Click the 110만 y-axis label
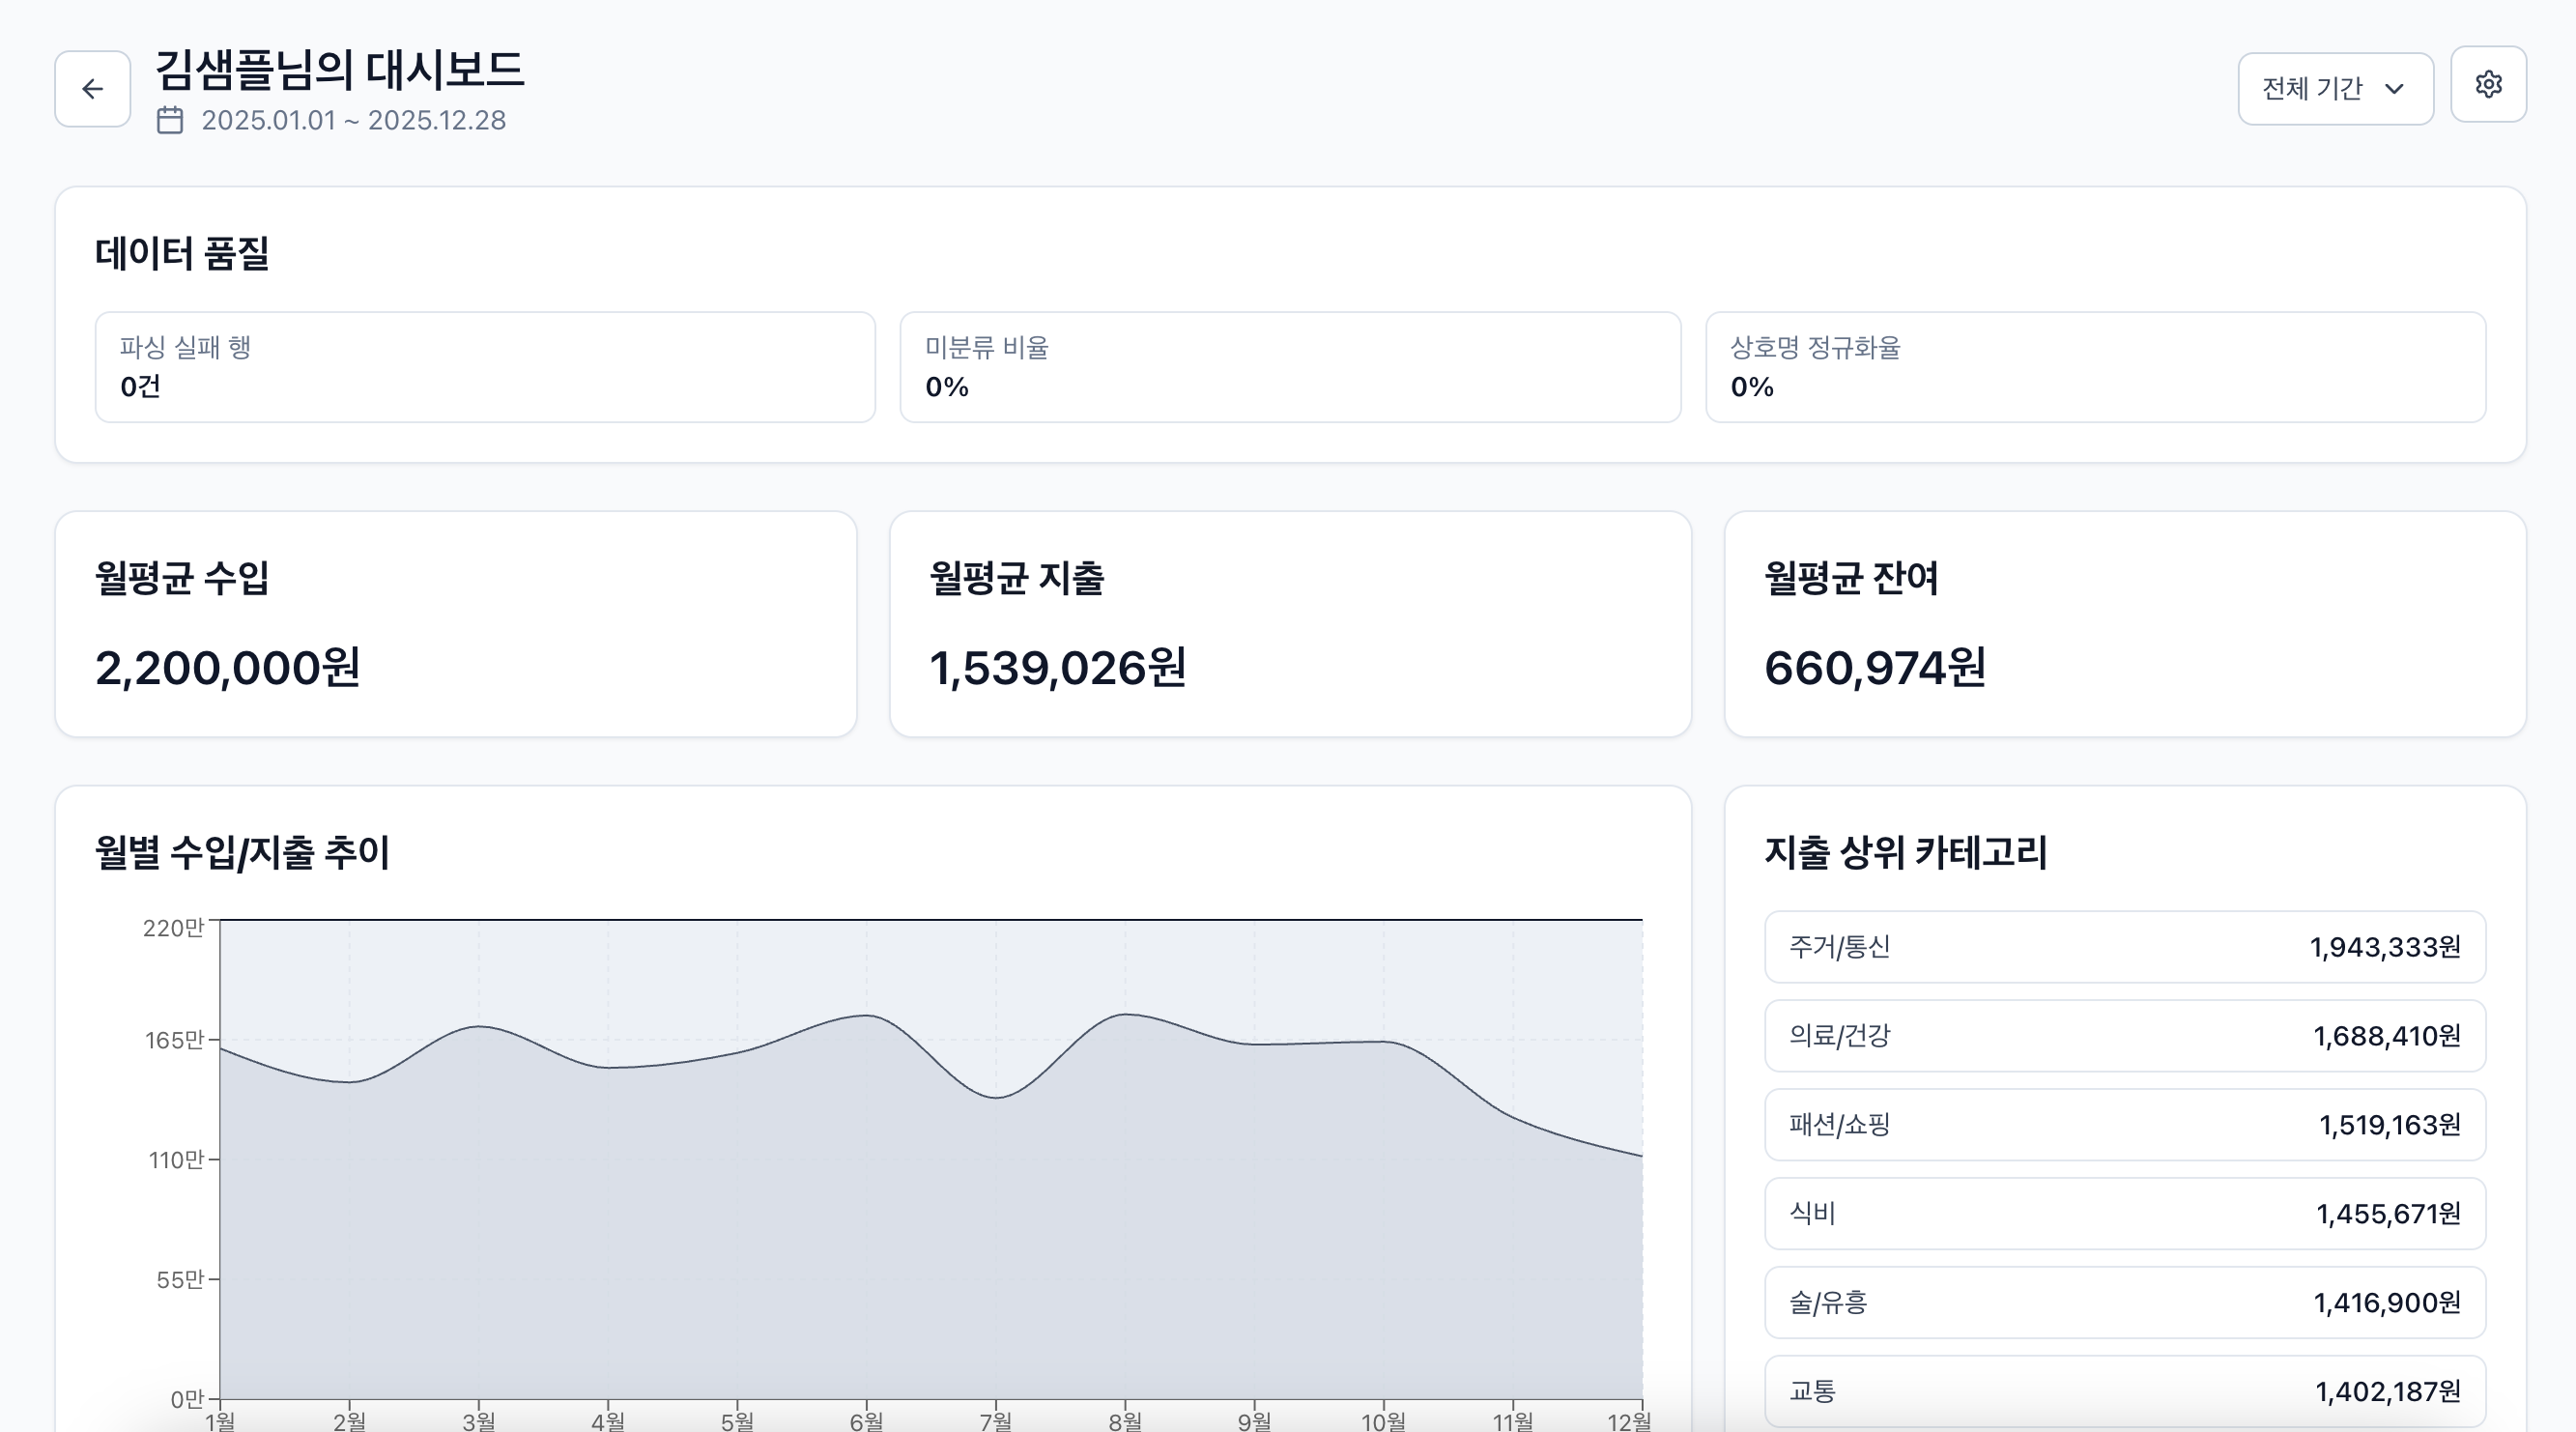The image size is (2576, 1432). point(176,1160)
